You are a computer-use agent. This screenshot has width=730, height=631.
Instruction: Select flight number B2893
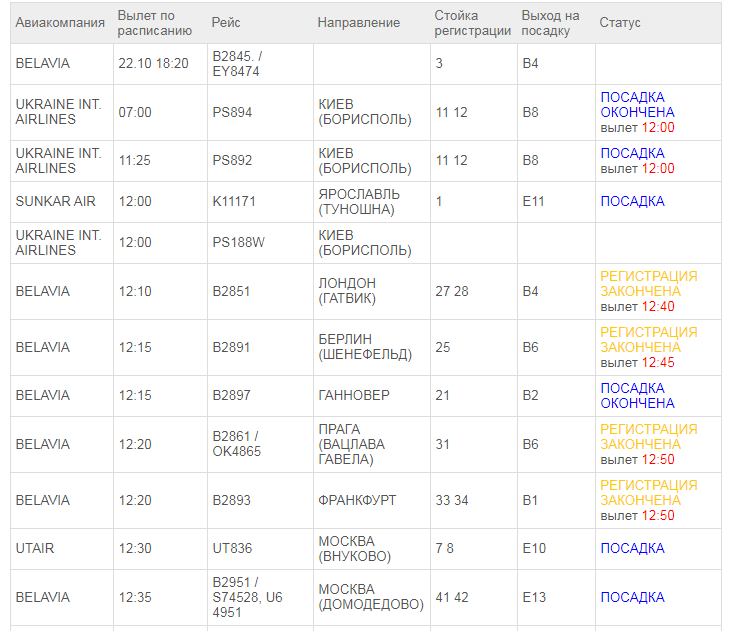pos(231,501)
